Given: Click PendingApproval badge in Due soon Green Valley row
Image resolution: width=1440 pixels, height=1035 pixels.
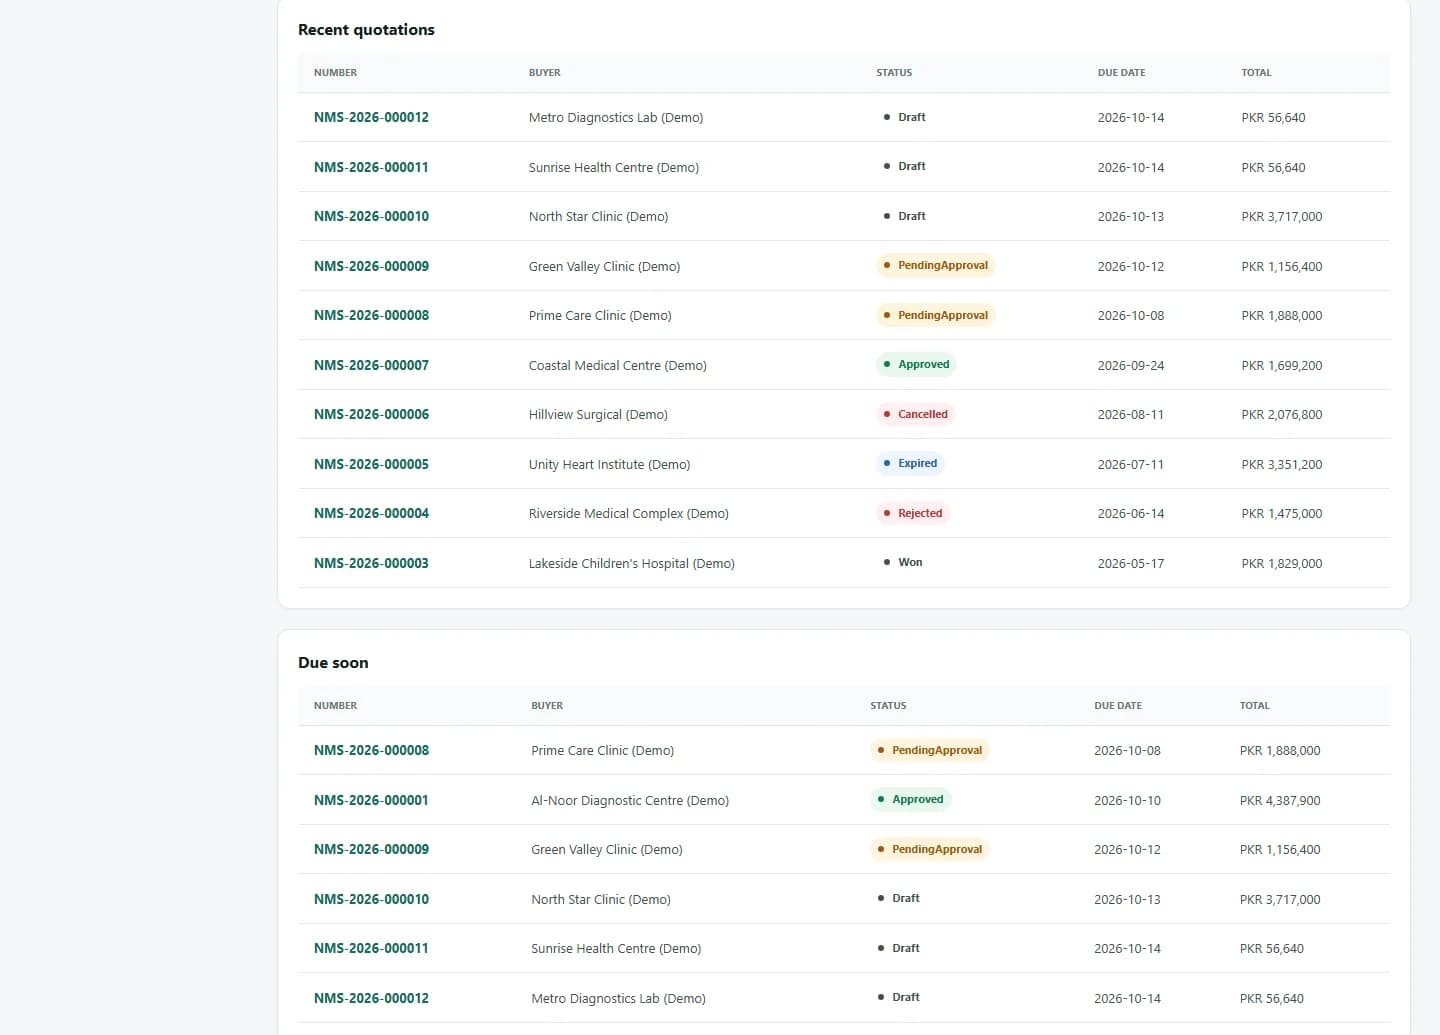Looking at the screenshot, I should point(930,849).
